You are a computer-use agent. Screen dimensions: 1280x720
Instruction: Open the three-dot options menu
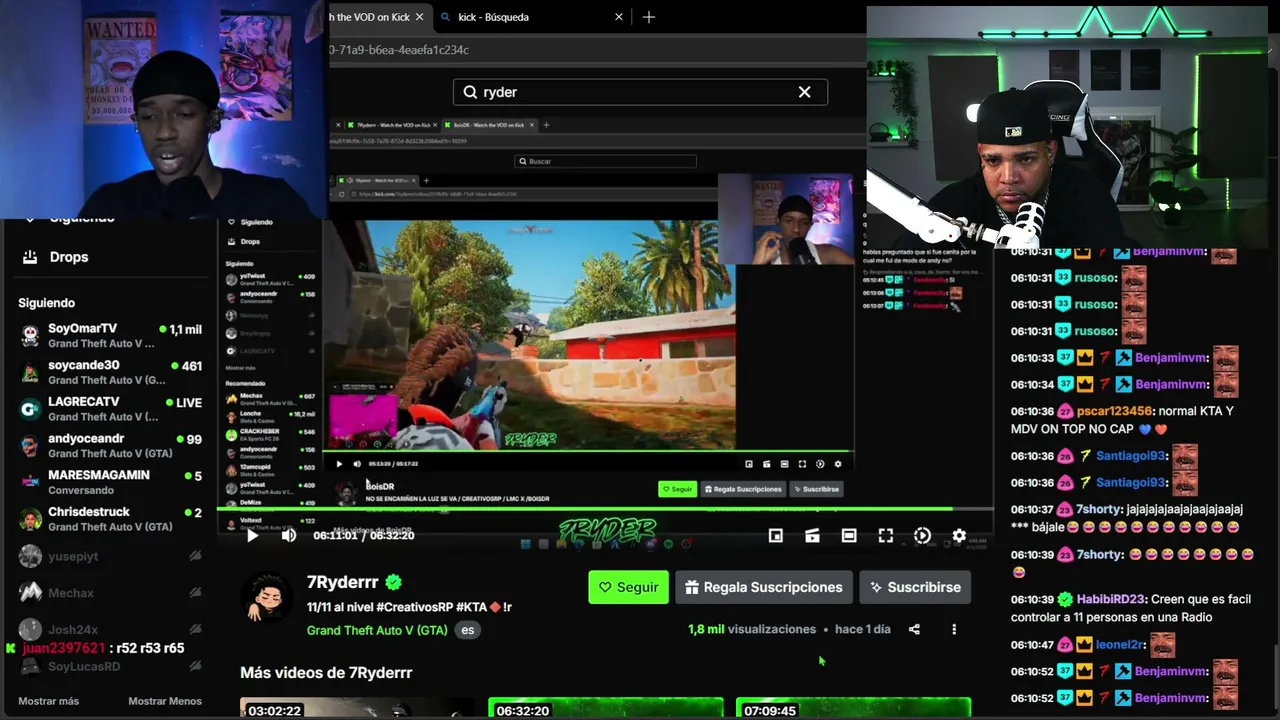[x=954, y=629]
